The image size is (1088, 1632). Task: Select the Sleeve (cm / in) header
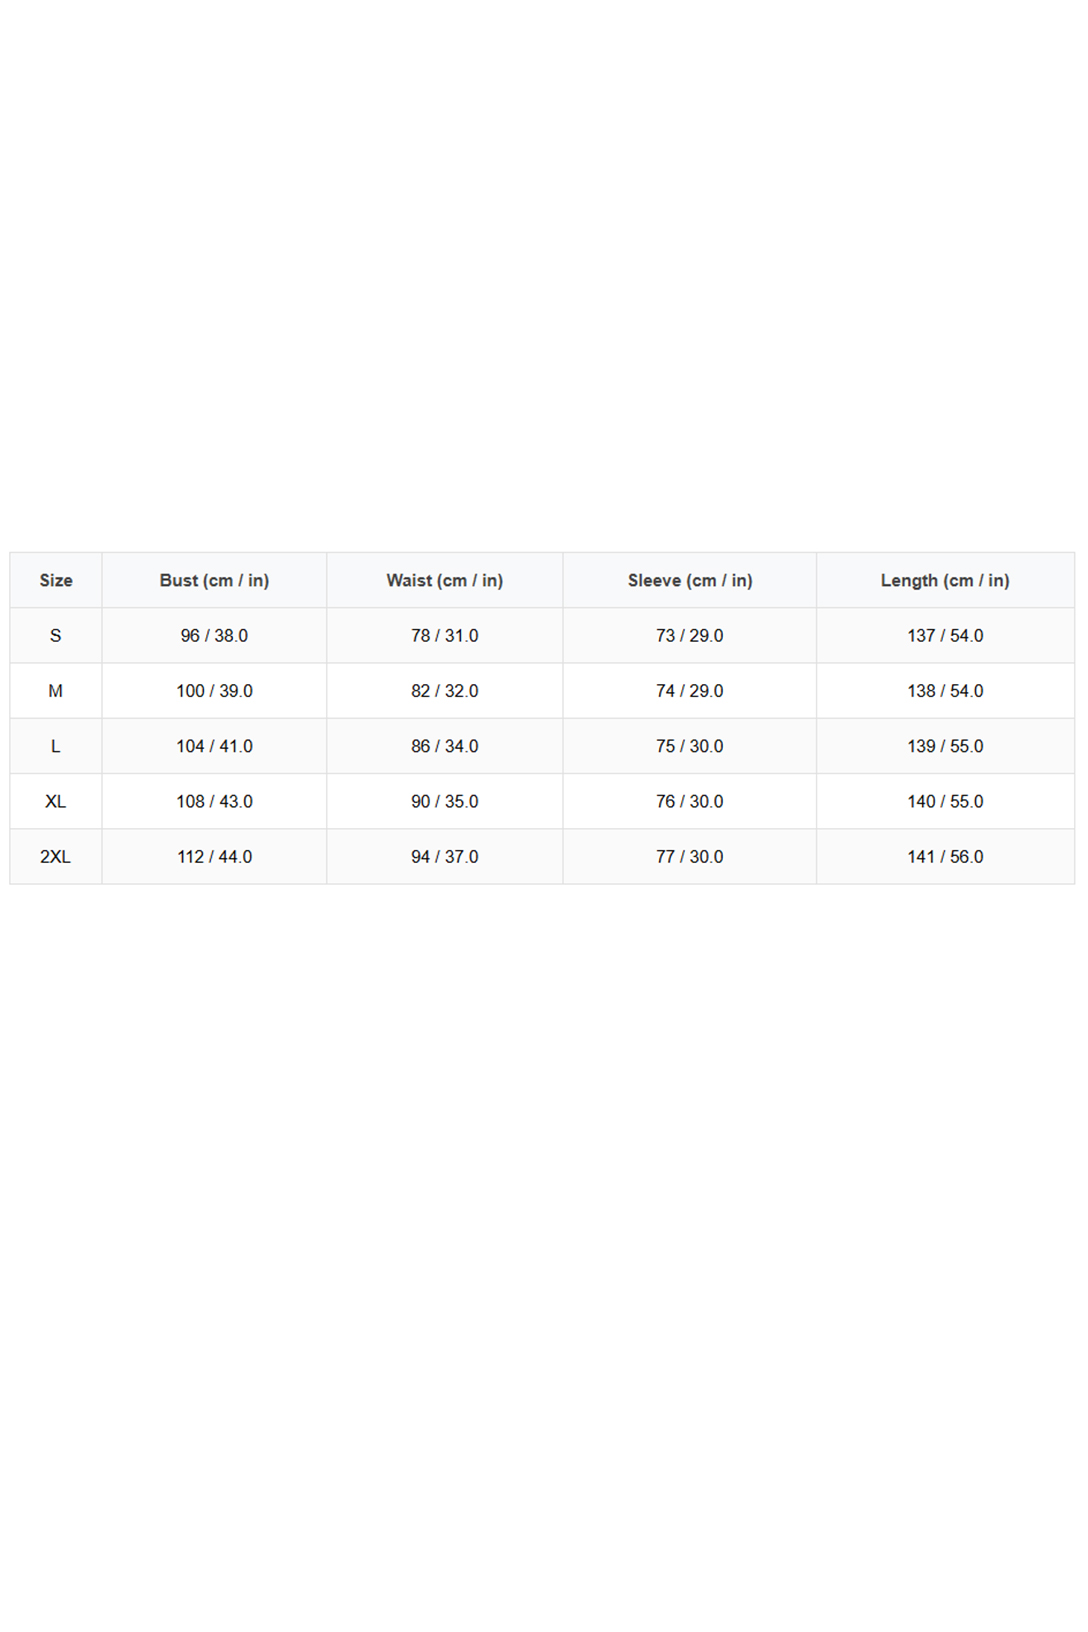[690, 580]
